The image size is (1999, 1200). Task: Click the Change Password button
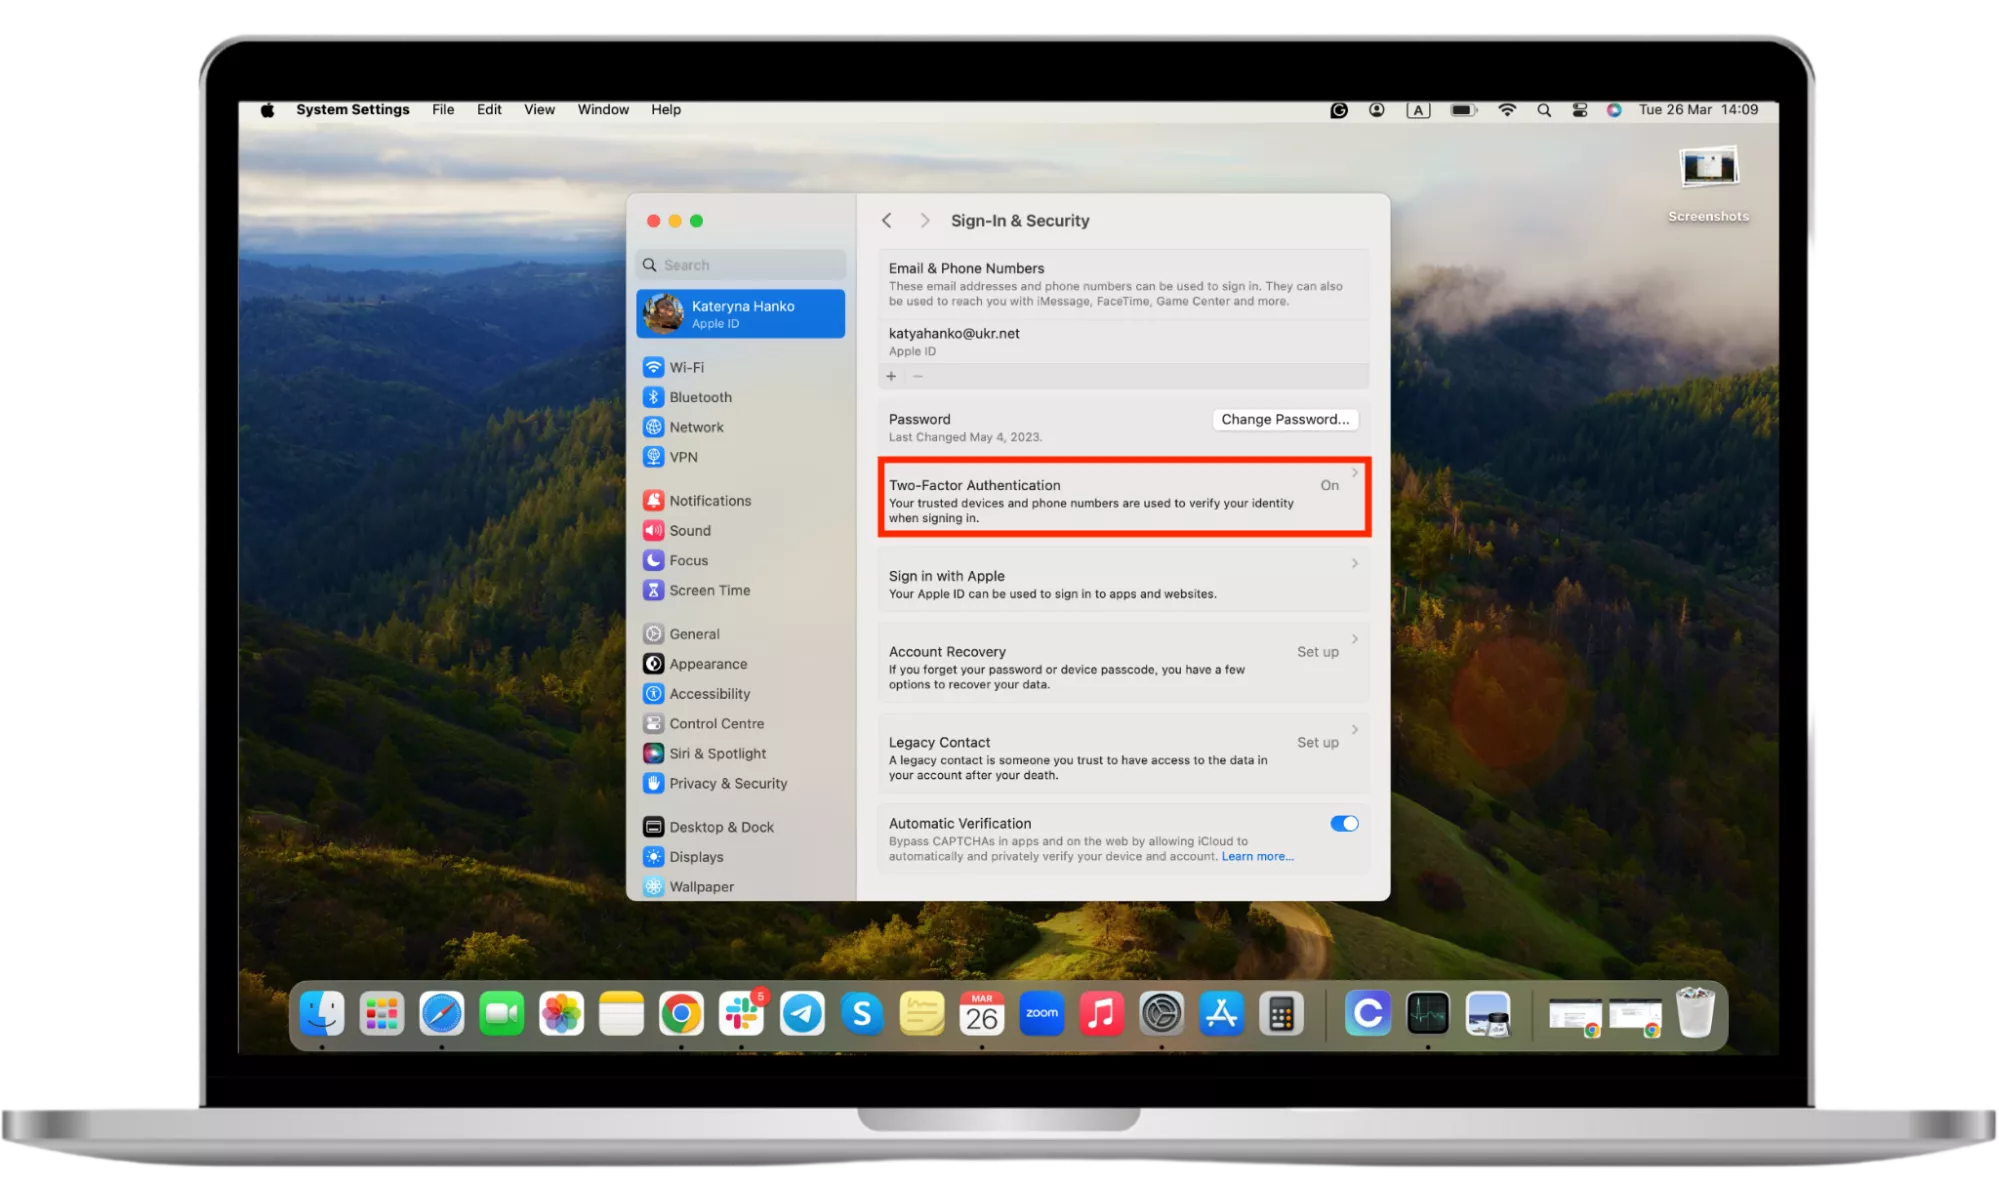[x=1284, y=419]
